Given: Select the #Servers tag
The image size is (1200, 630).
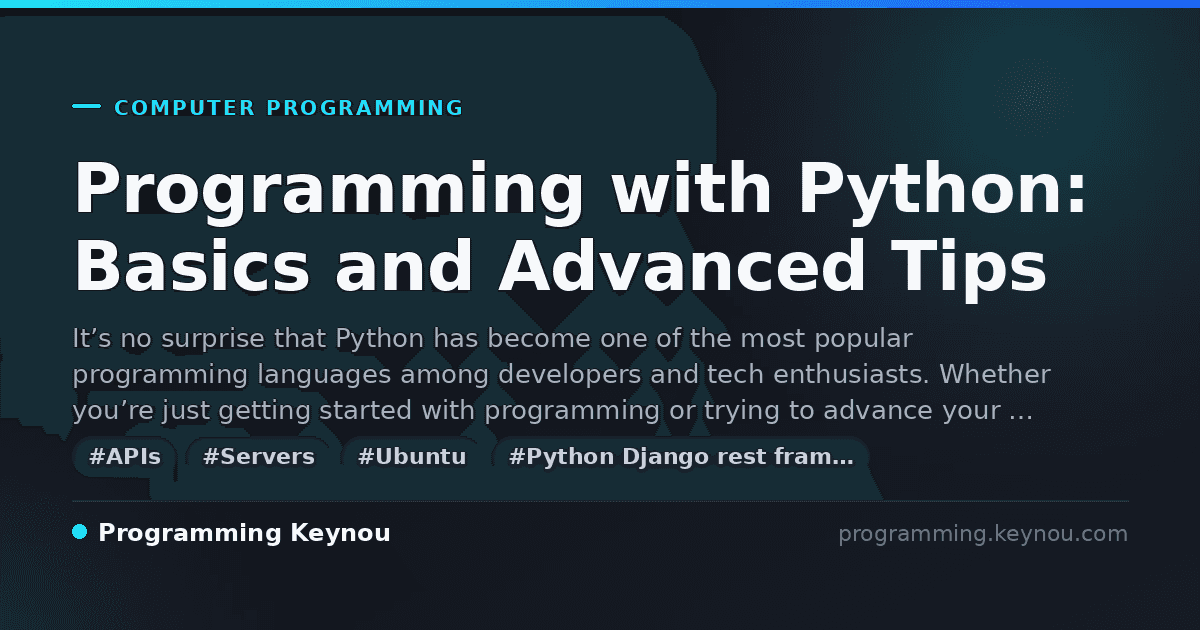Looking at the screenshot, I should click(x=258, y=457).
